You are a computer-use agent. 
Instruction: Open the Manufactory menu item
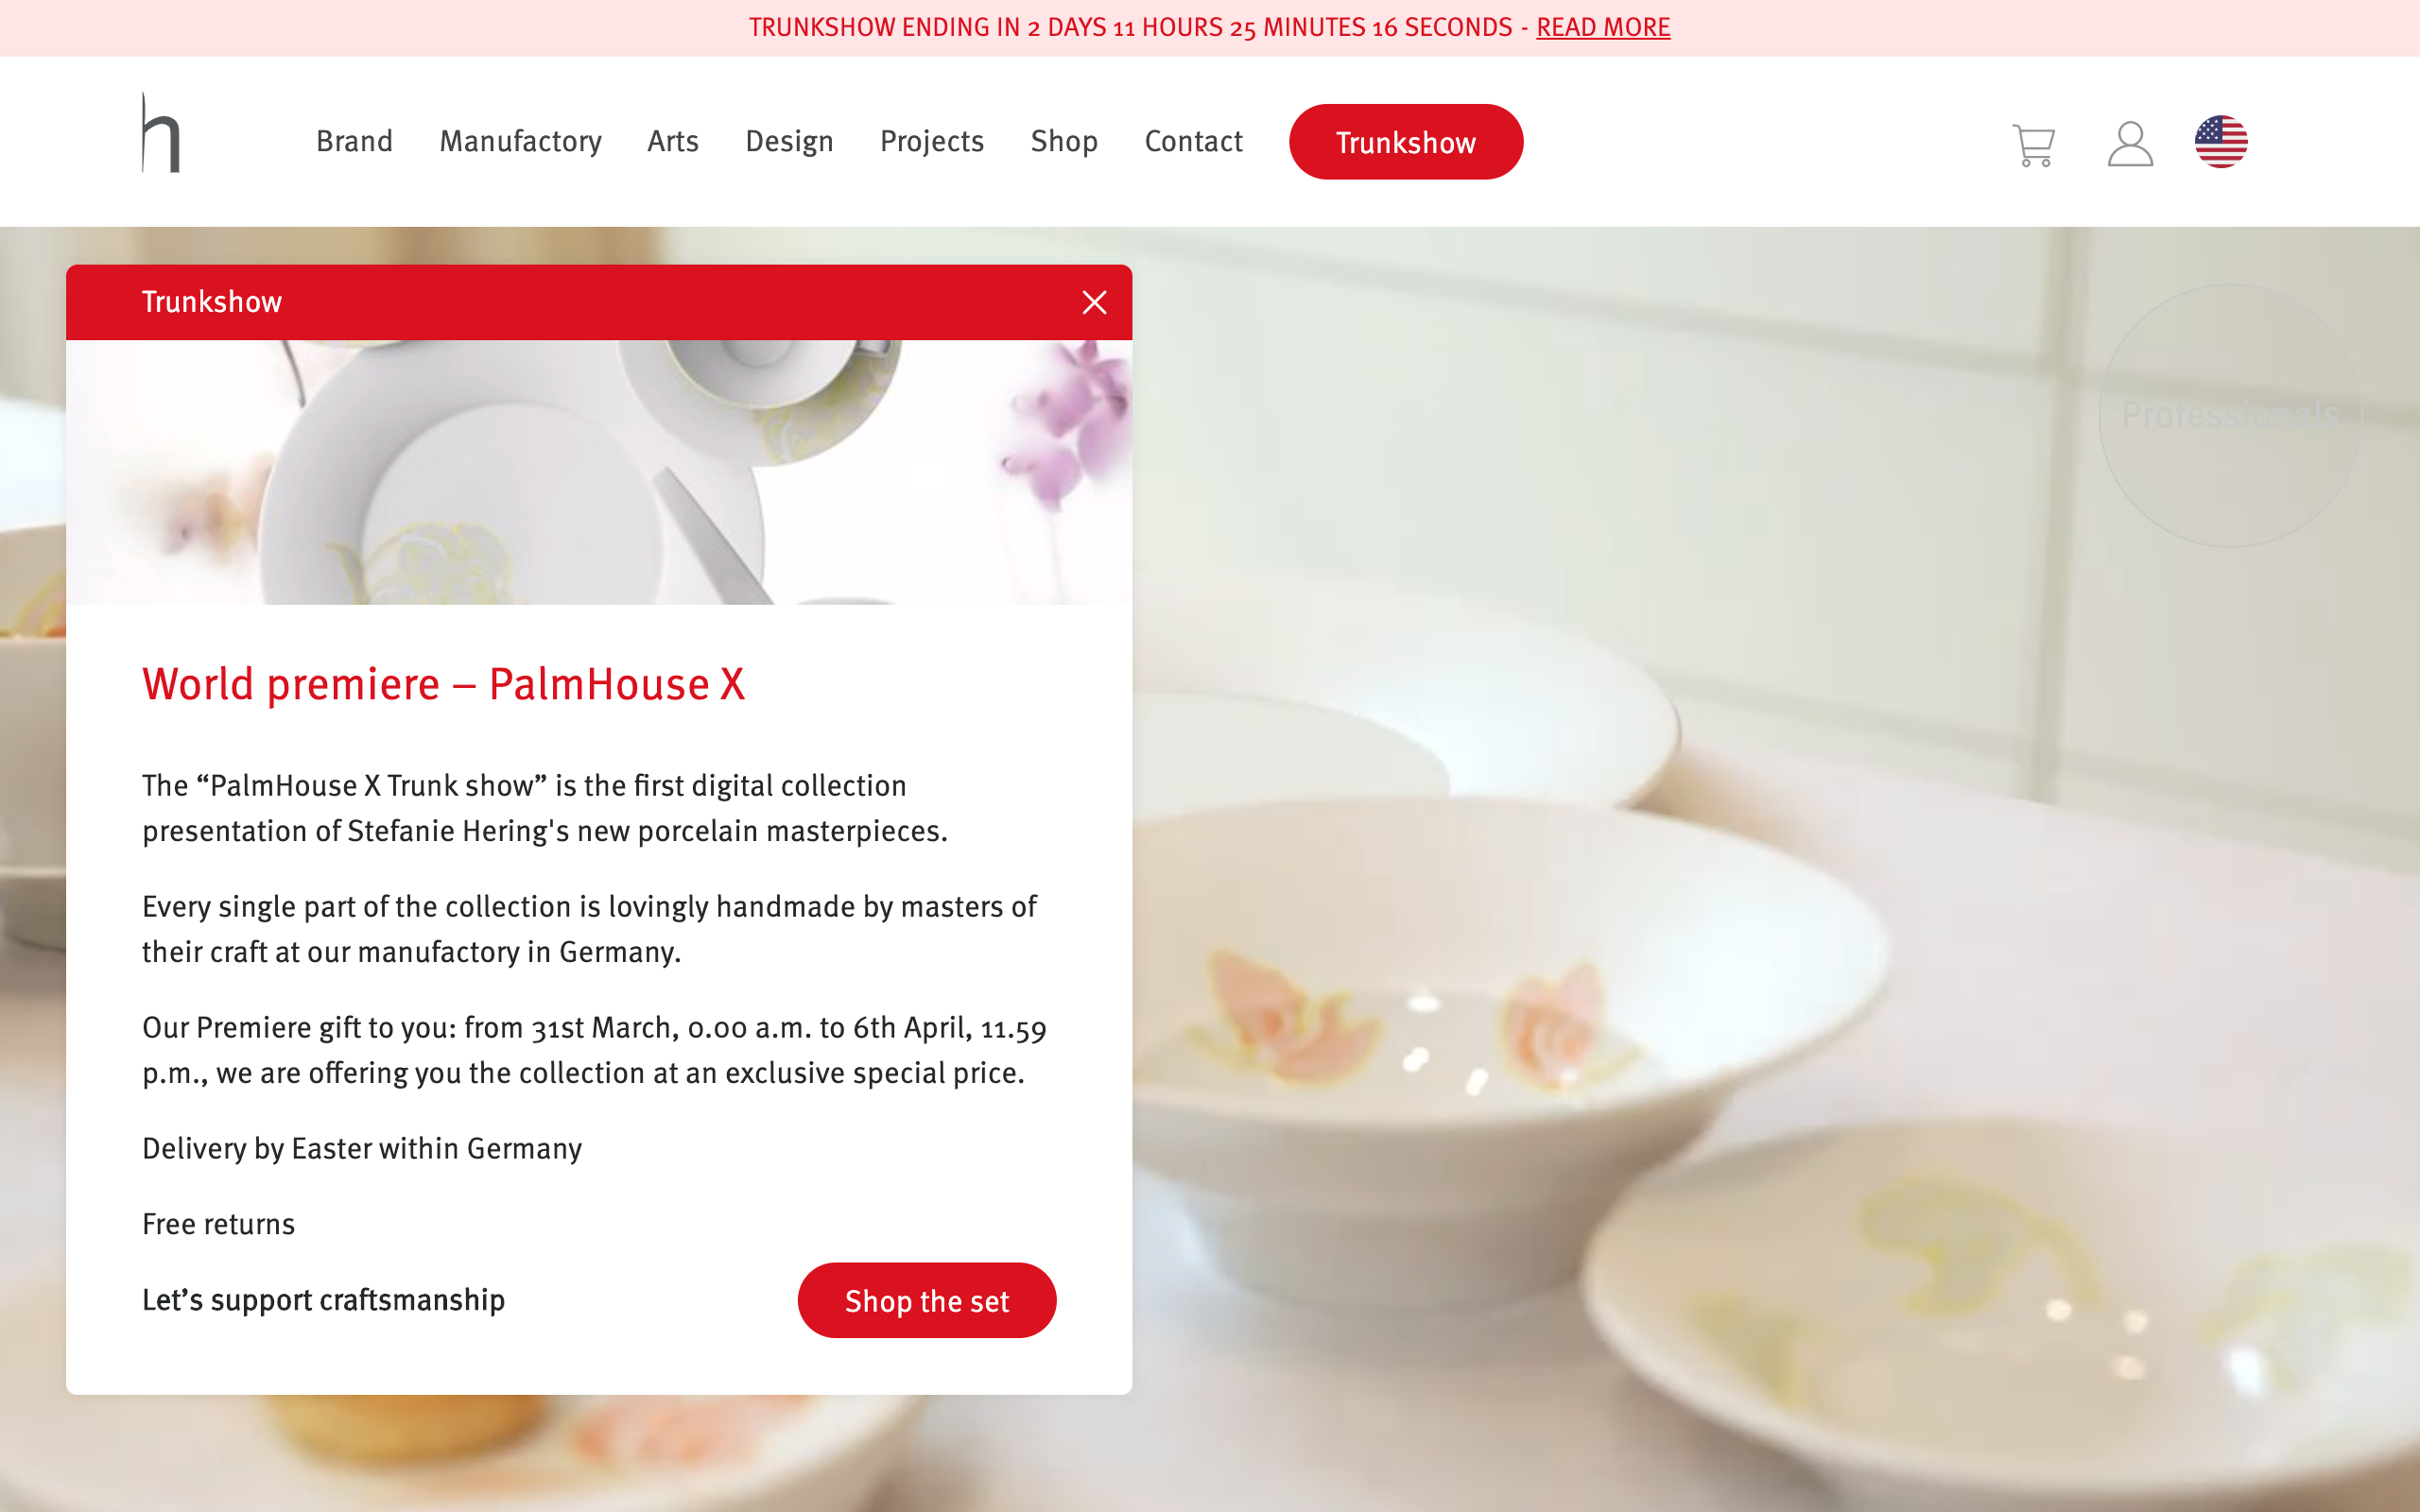point(520,141)
